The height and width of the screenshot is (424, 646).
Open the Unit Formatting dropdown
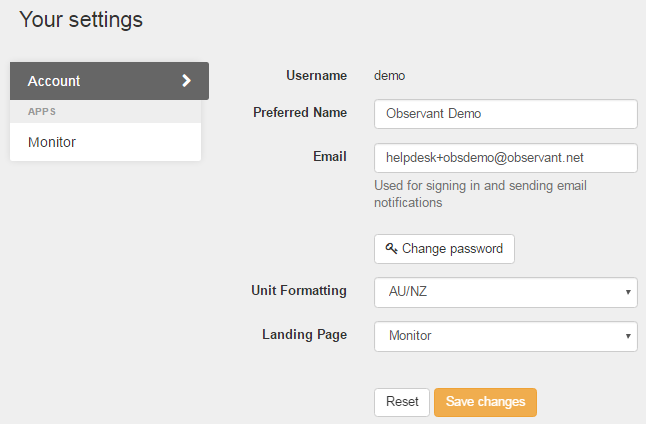(506, 292)
